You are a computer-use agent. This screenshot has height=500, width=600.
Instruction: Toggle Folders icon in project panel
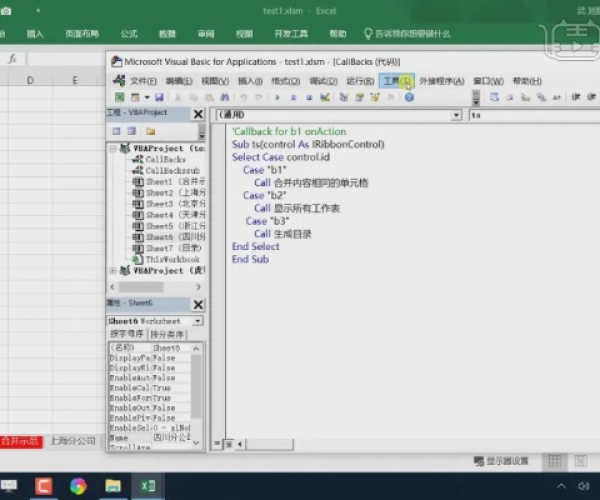tap(150, 131)
